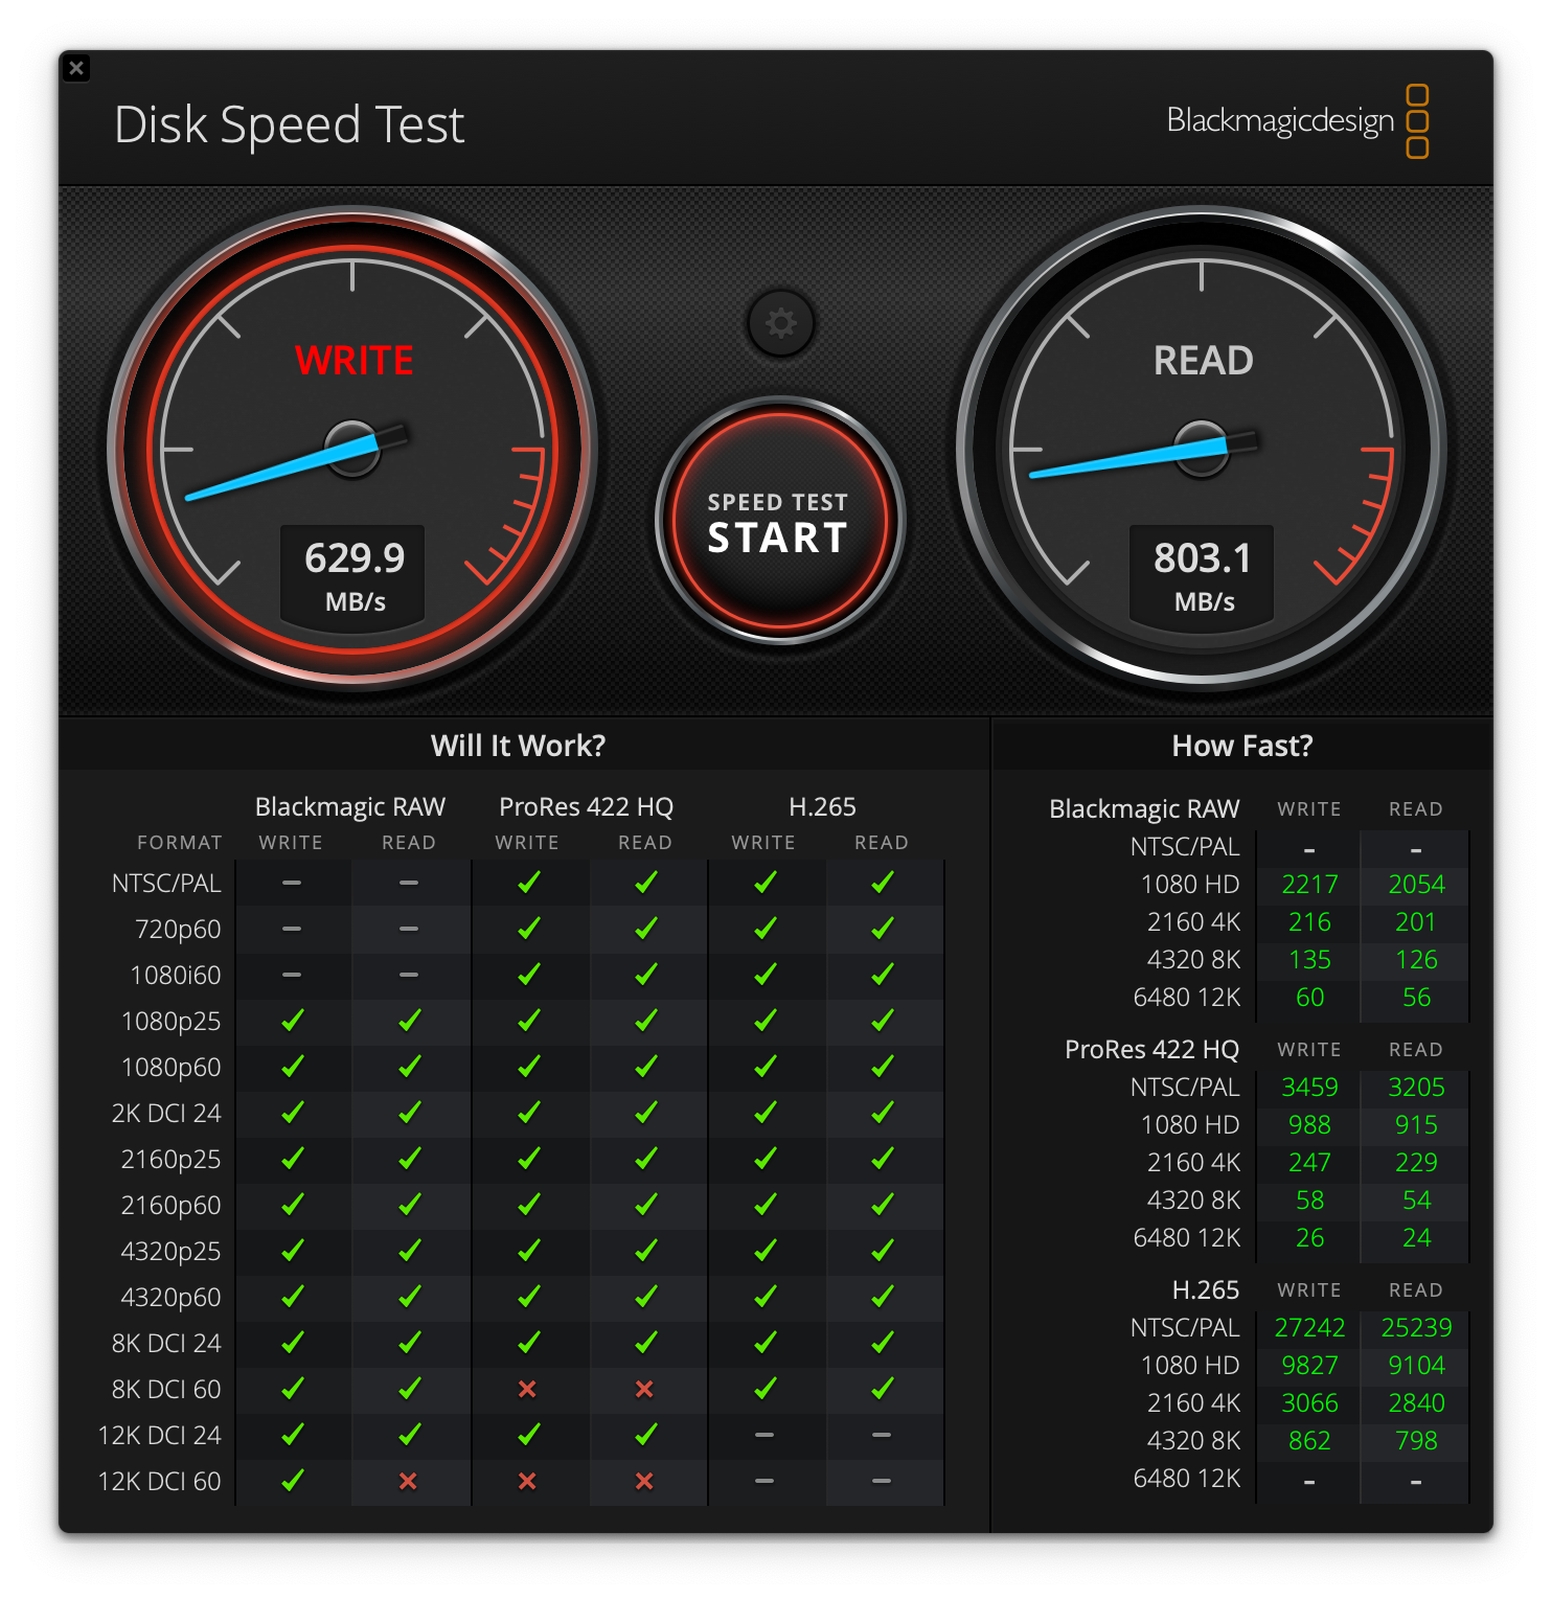Click ProRes 422 HQ 1080 HD write value 988
Screen dimensions: 1552x1600
pyautogui.click(x=1310, y=1125)
